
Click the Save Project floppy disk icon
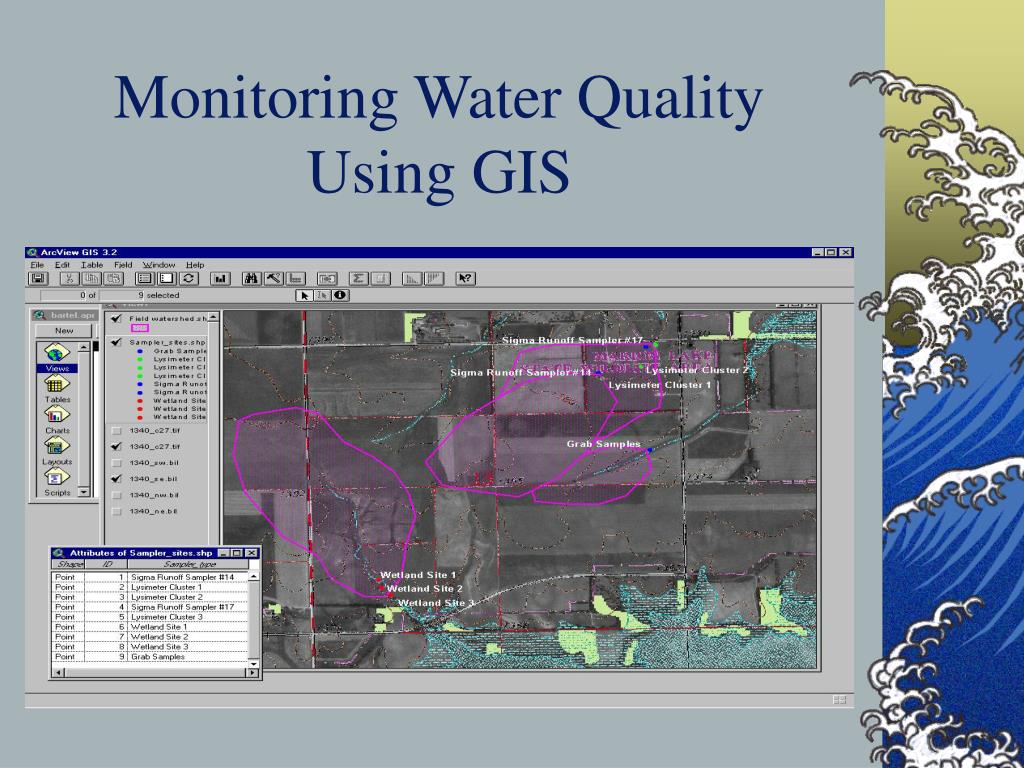(38, 279)
